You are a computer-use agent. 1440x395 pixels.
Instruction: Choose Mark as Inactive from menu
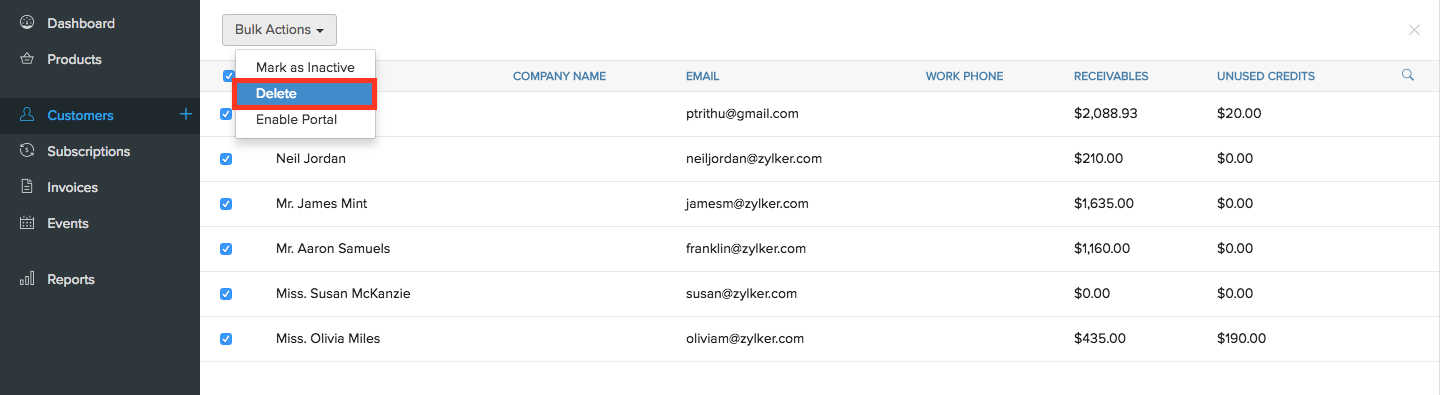pyautogui.click(x=305, y=67)
